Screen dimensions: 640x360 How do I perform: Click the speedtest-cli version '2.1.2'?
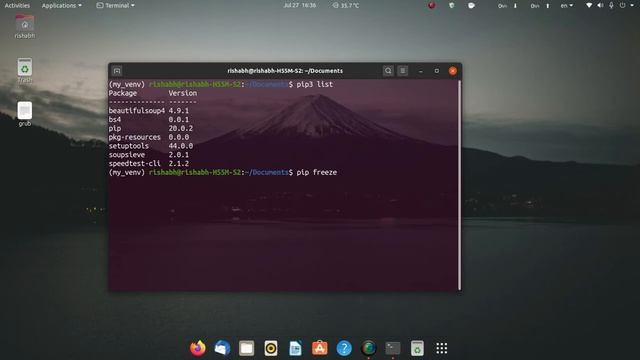tap(179, 164)
